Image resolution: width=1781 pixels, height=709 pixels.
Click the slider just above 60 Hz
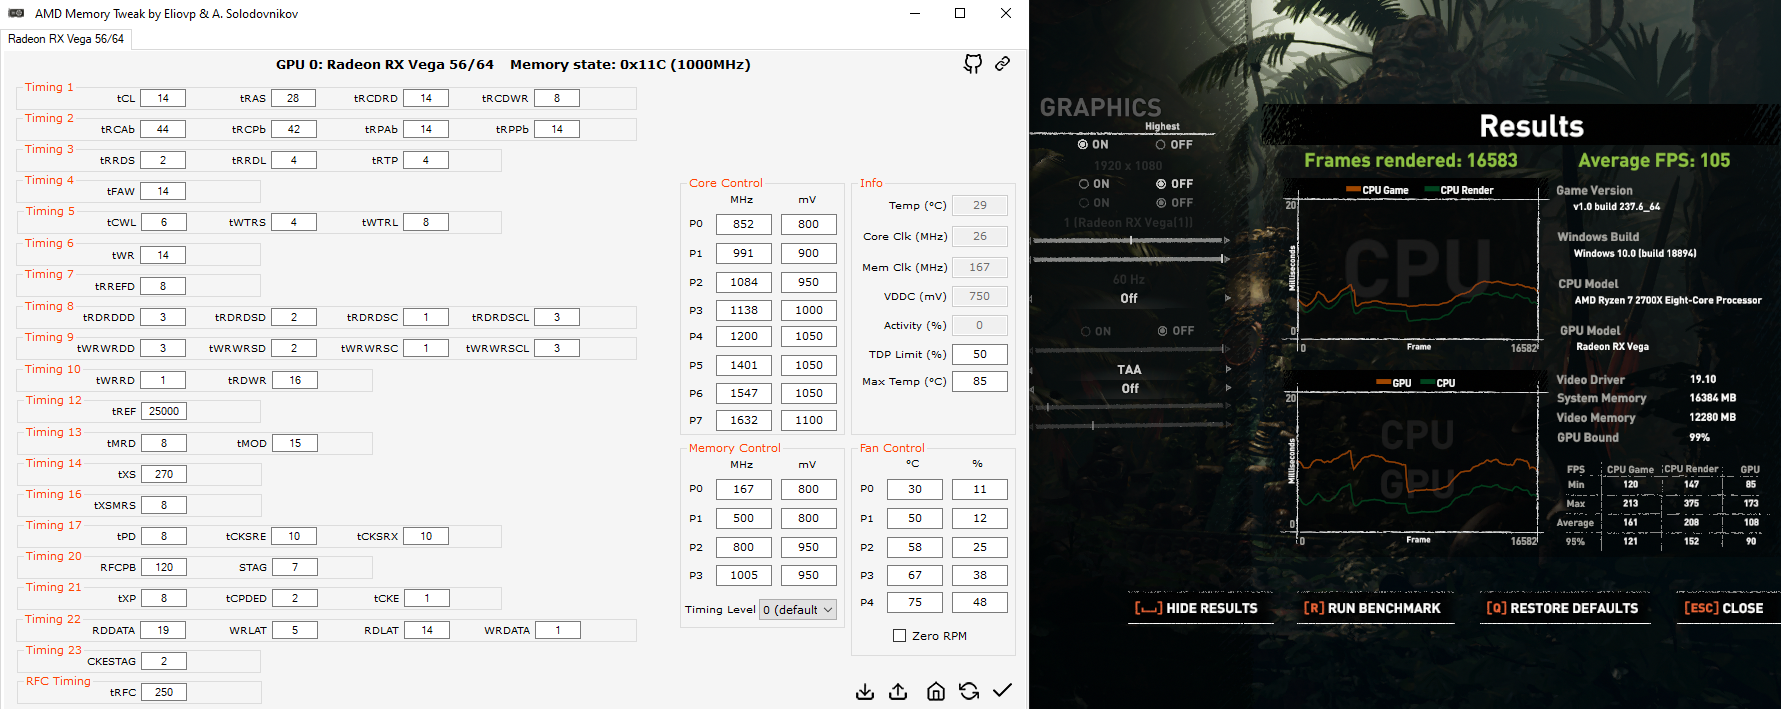coord(1128,259)
